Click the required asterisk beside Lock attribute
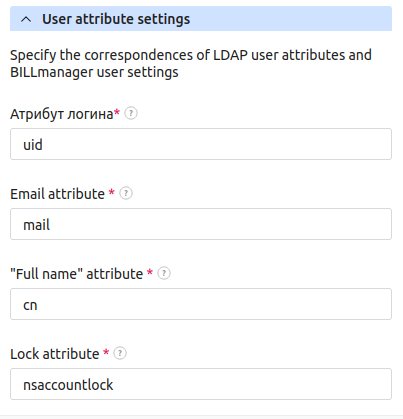The image size is (403, 419). [x=106, y=352]
